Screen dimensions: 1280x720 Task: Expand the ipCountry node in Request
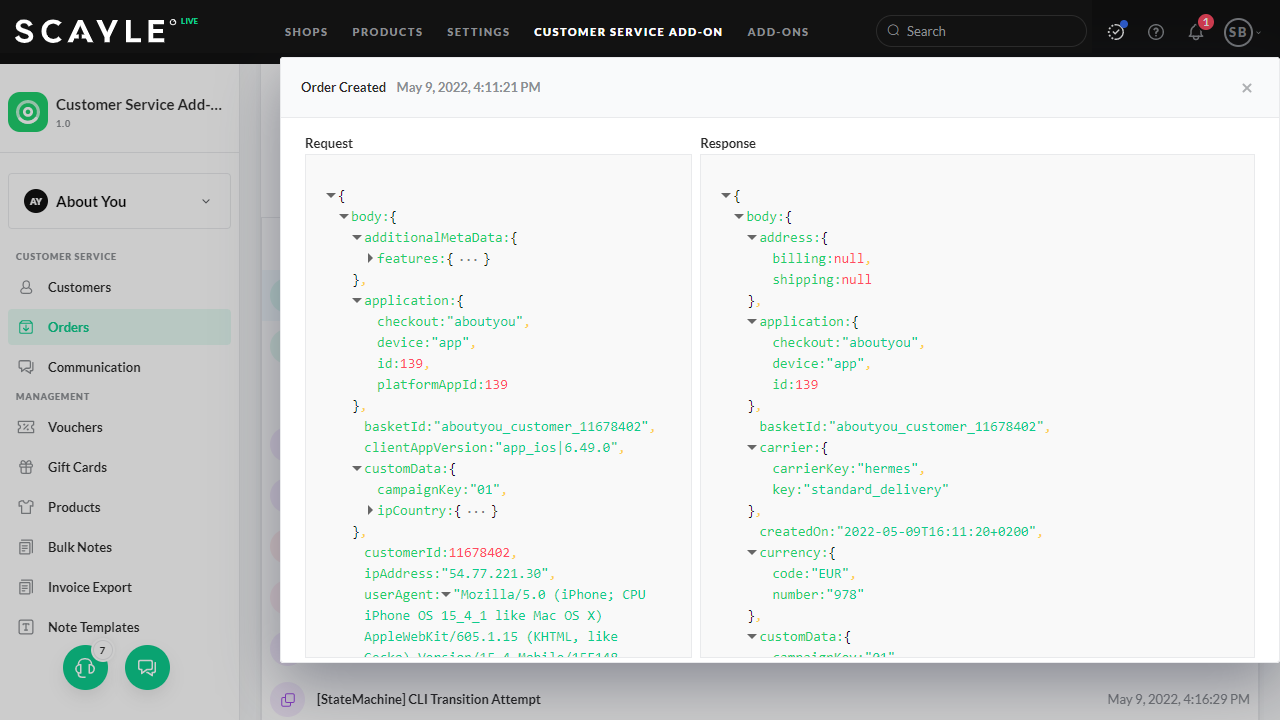pos(370,510)
